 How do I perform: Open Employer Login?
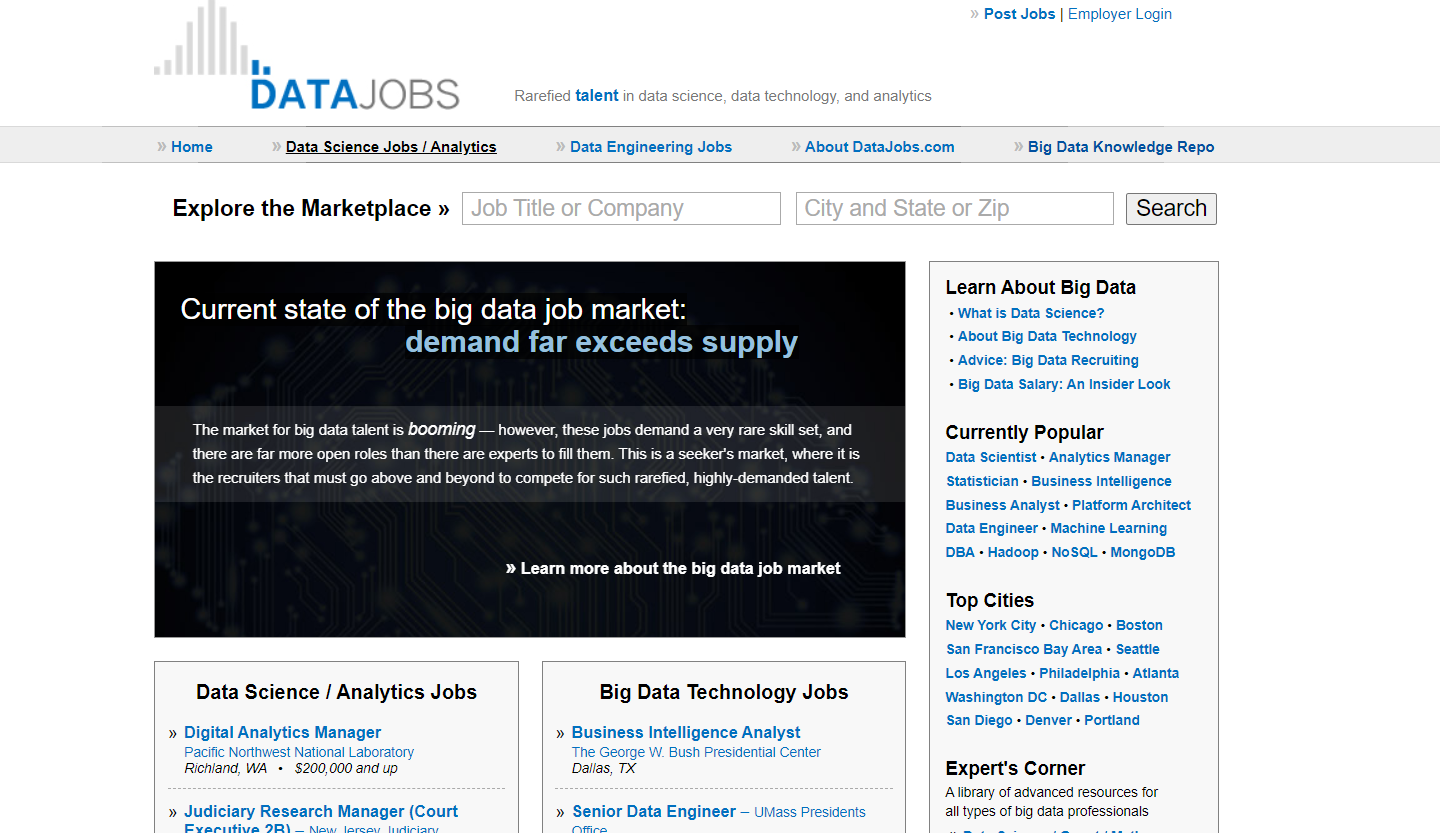point(1119,14)
